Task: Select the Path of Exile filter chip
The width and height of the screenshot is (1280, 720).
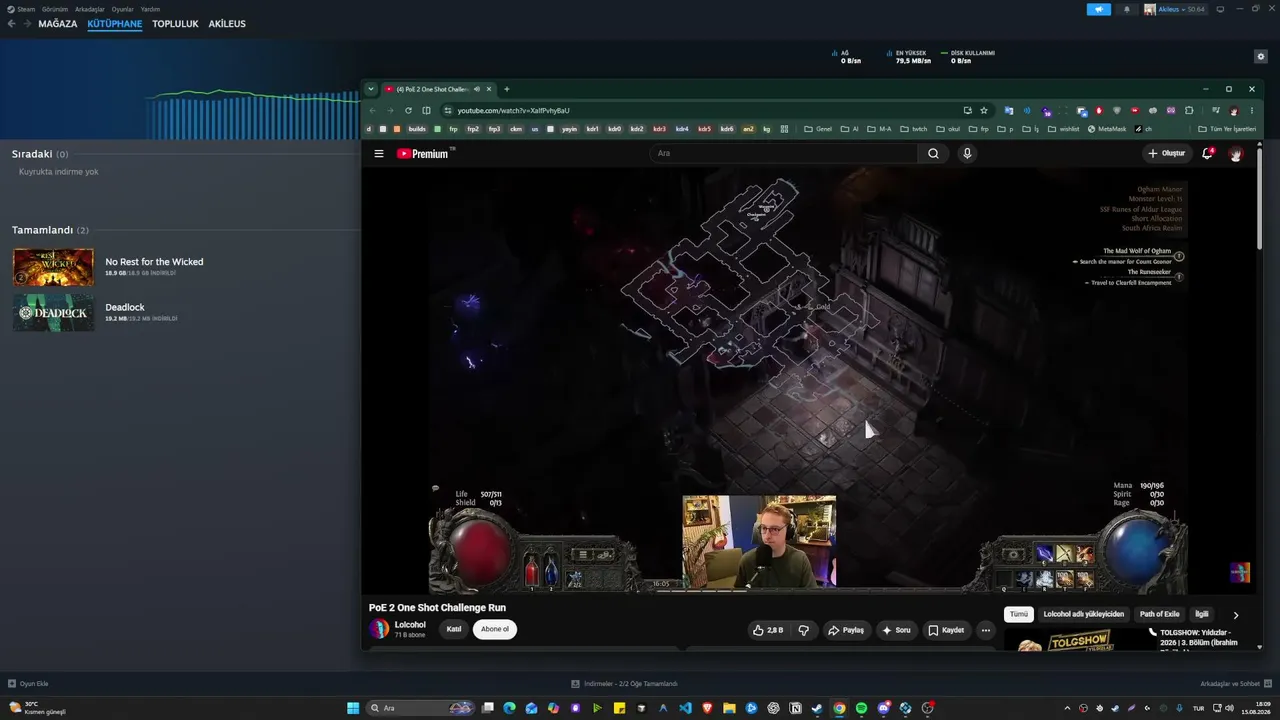Action: (1160, 614)
